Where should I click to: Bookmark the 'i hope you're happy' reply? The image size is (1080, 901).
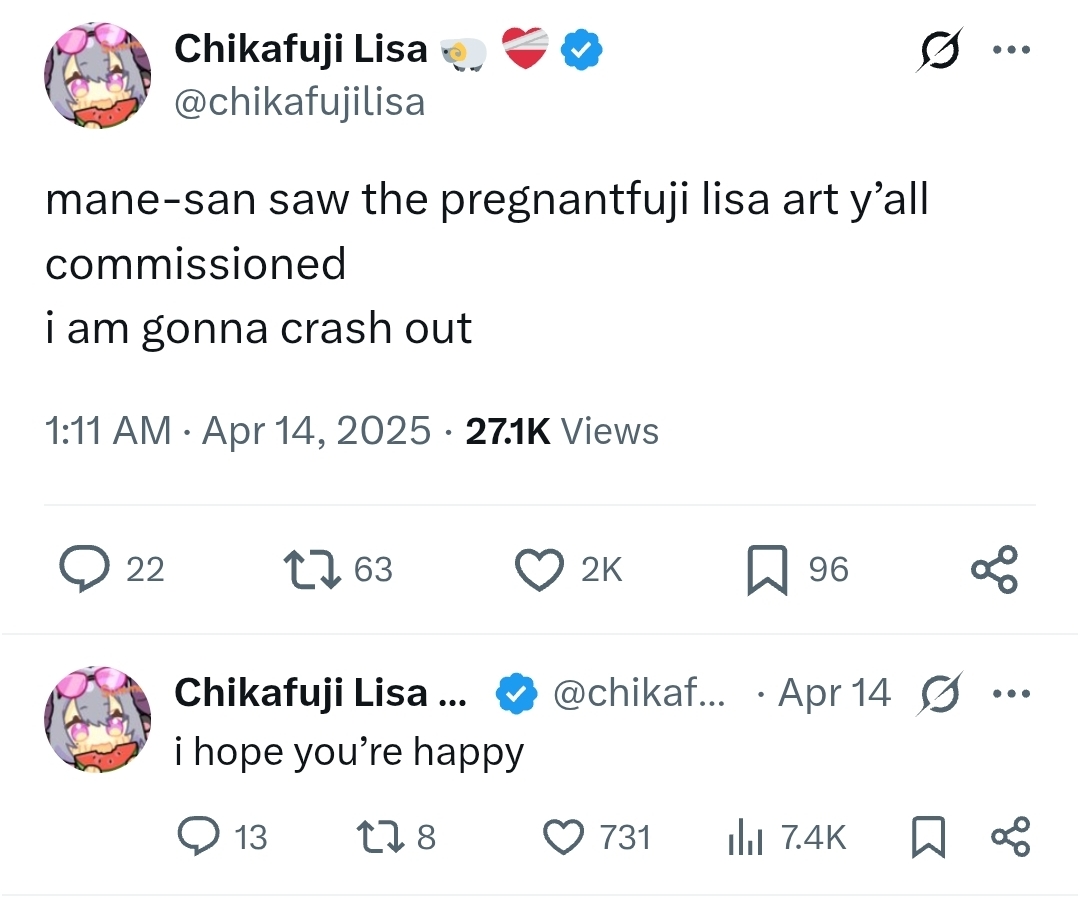(x=928, y=837)
